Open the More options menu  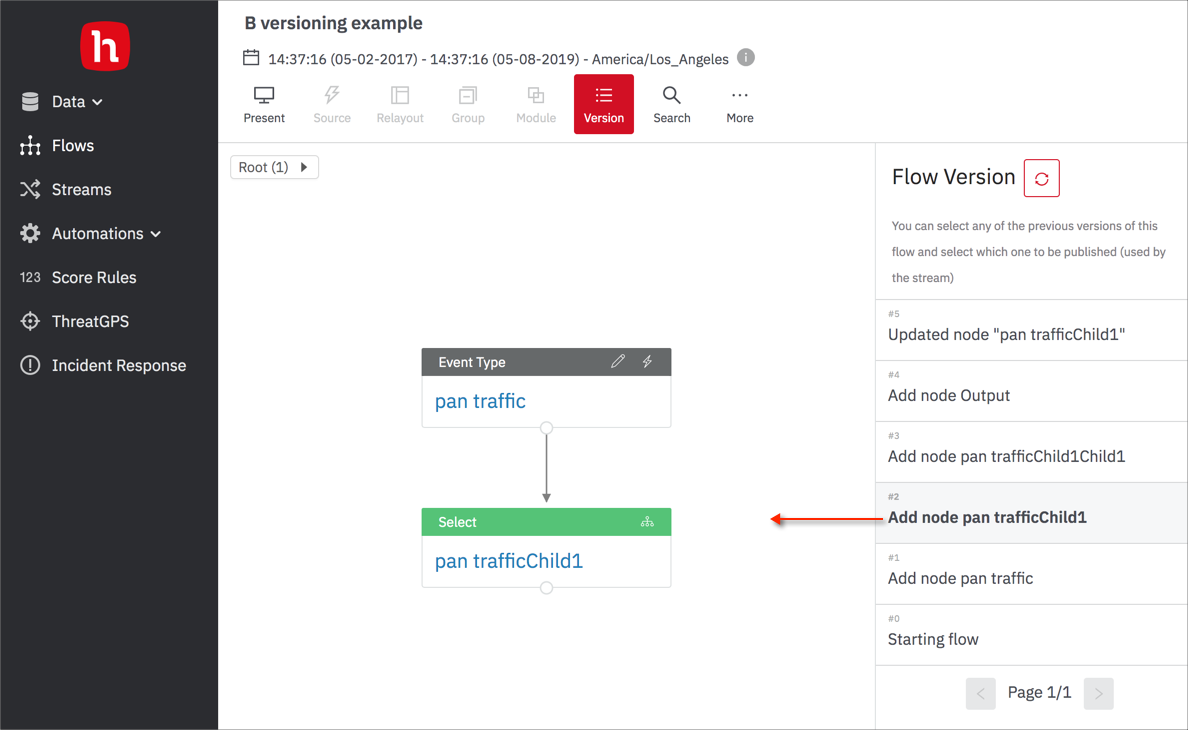pyautogui.click(x=739, y=105)
